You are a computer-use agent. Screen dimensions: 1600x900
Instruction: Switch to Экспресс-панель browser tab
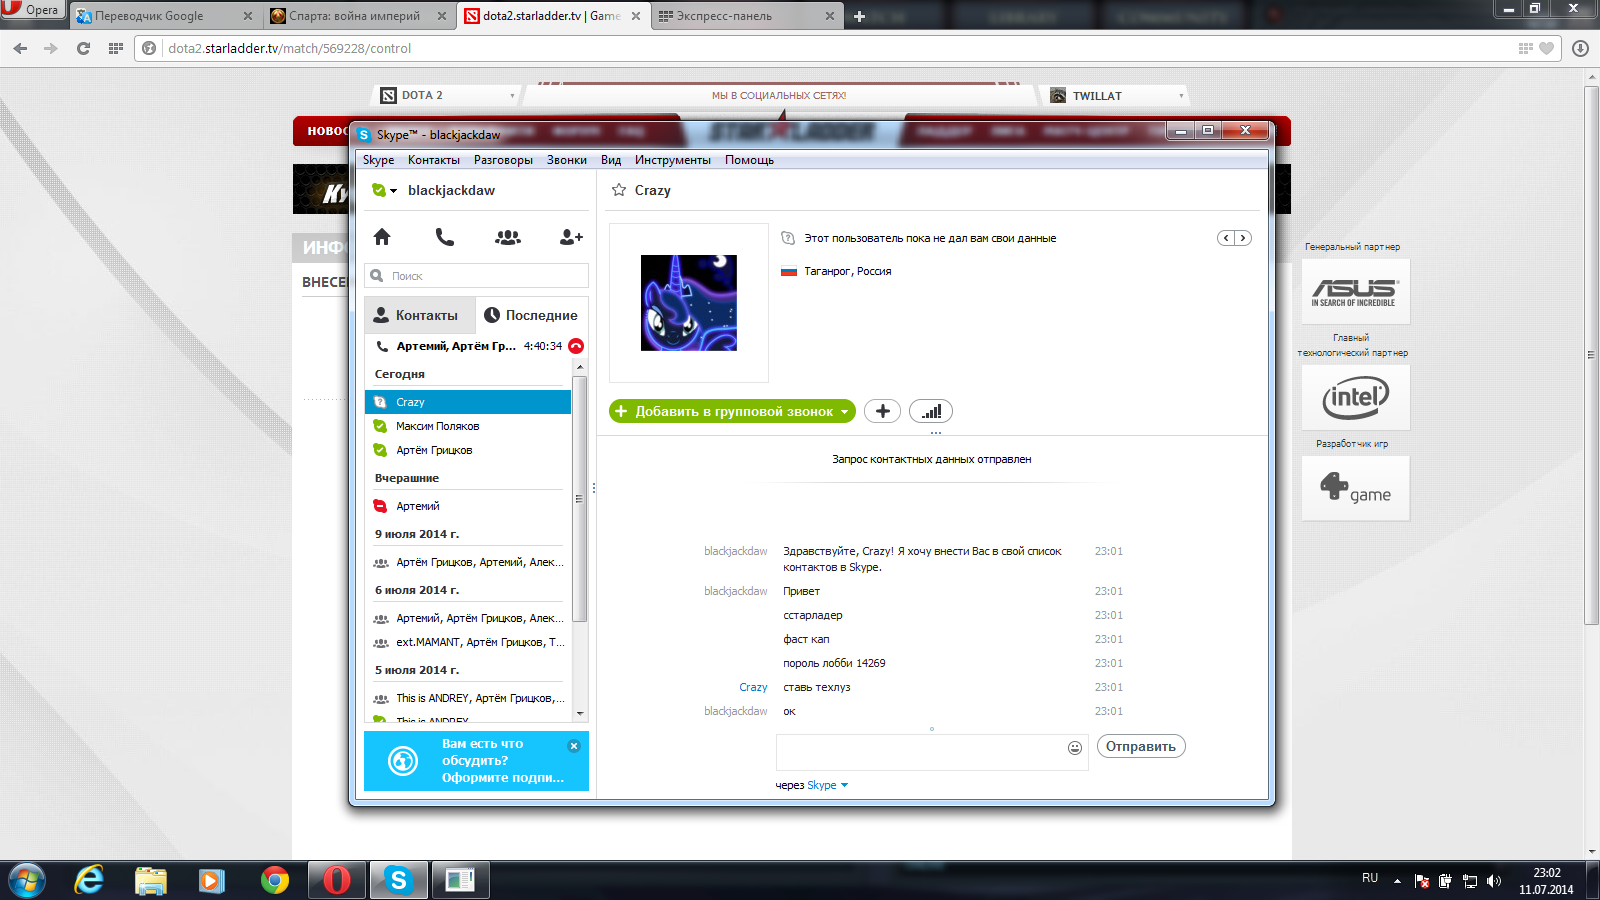click(748, 16)
